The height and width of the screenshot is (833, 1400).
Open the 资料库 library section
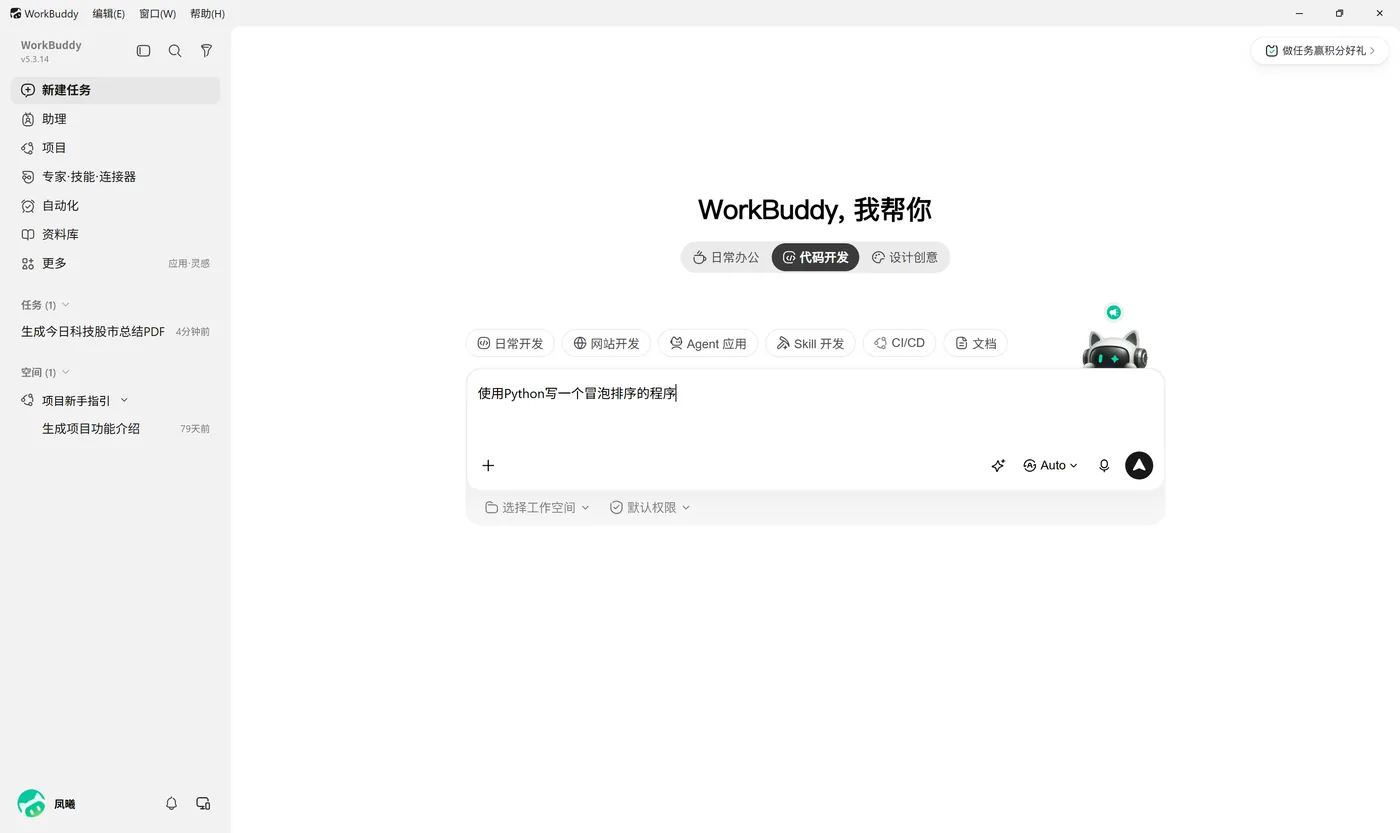[115, 235]
